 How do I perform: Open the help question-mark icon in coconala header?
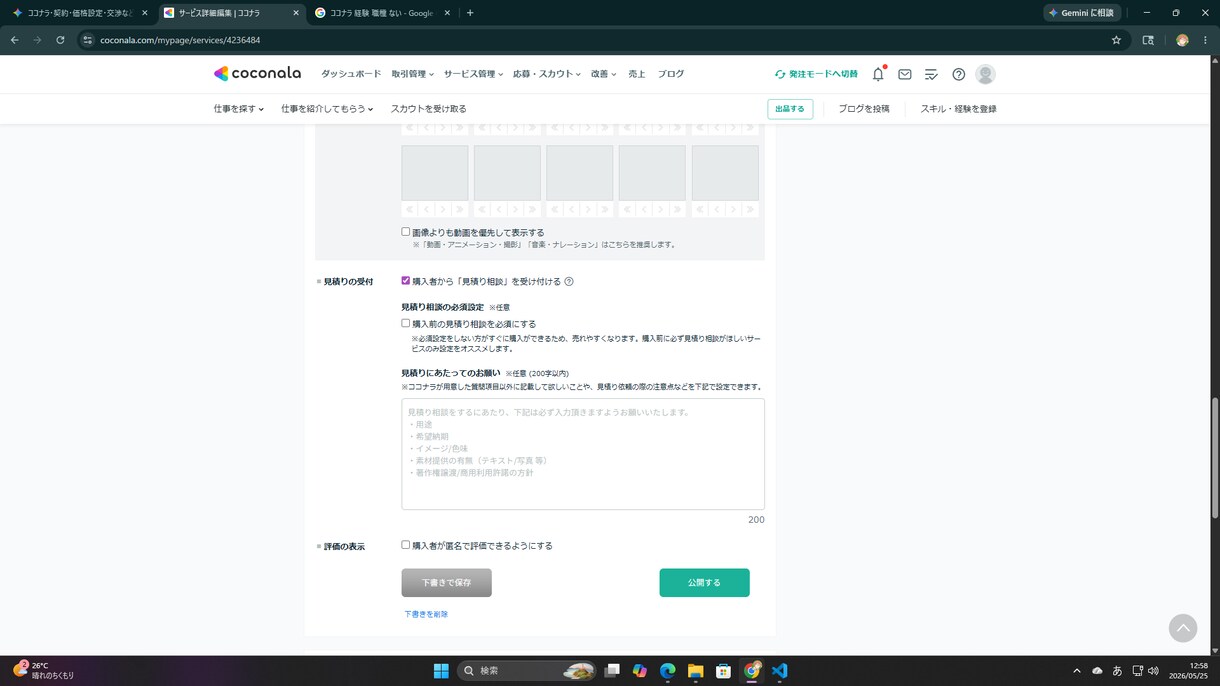958,74
